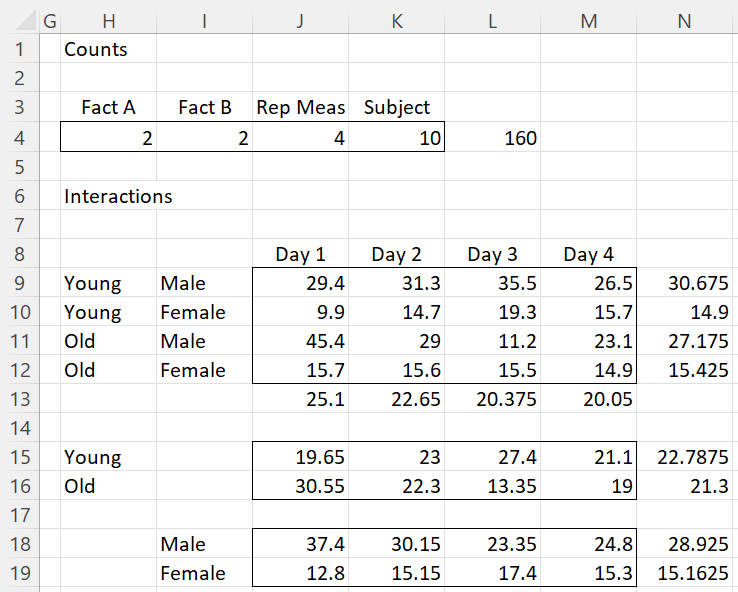Select column J header
This screenshot has height=592, width=738.
(x=300, y=21)
